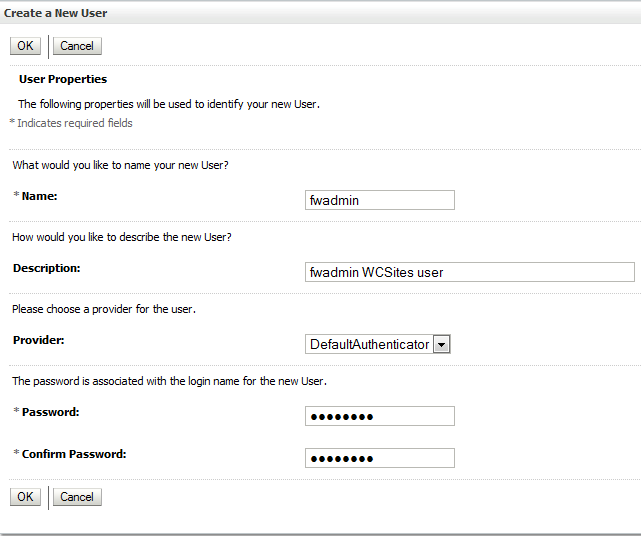Click 'The following properties will be used' sentence
641x536 pixels.
(x=169, y=104)
